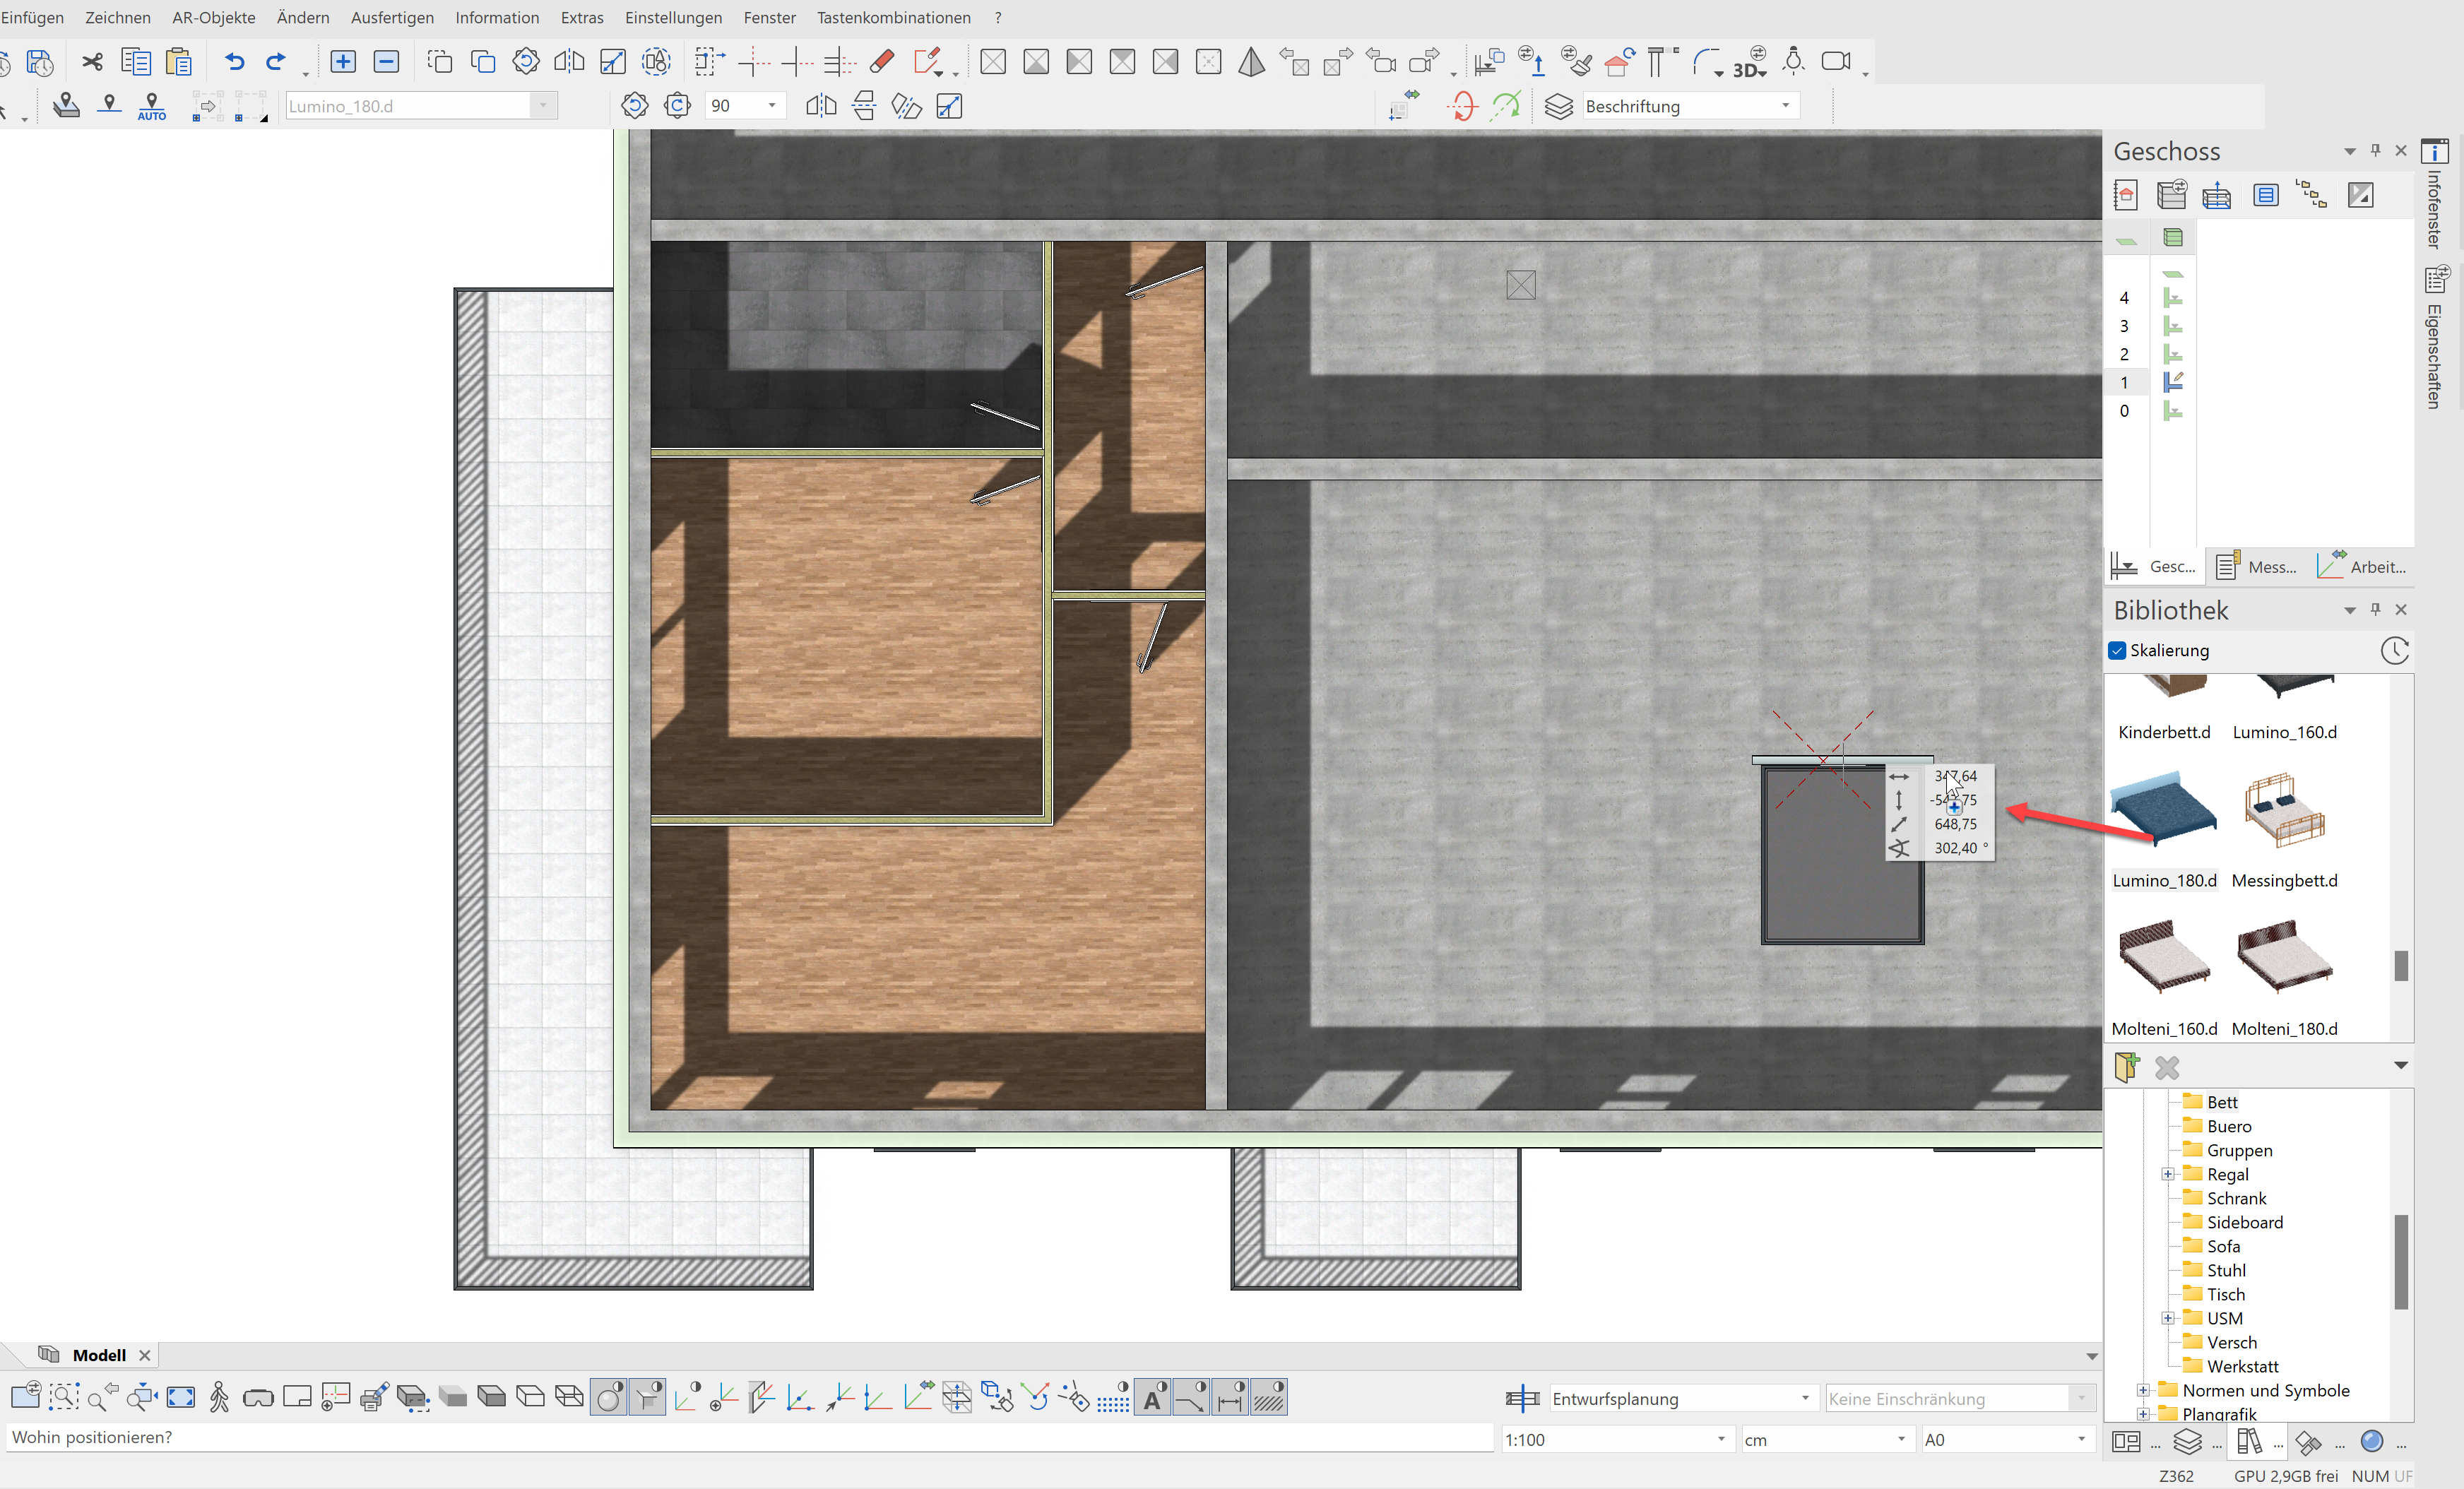Select the red eraser tool
Screen dimensions: 2464x1489
(x=882, y=62)
